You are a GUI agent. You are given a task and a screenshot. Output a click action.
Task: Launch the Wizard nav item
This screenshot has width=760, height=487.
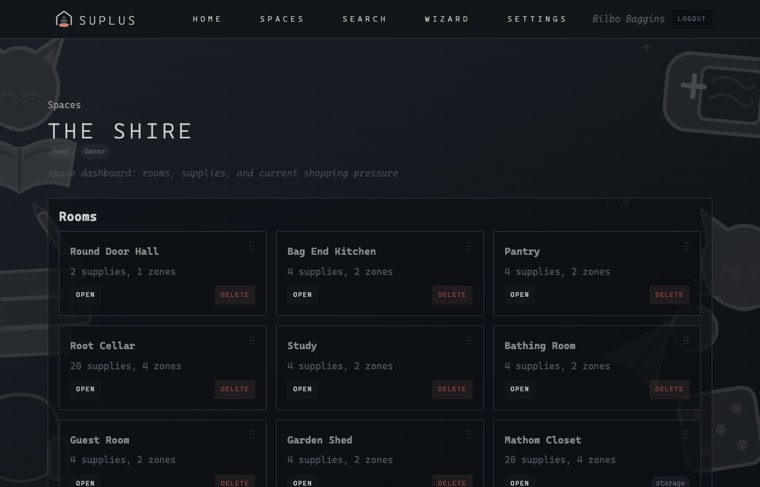[x=447, y=19]
